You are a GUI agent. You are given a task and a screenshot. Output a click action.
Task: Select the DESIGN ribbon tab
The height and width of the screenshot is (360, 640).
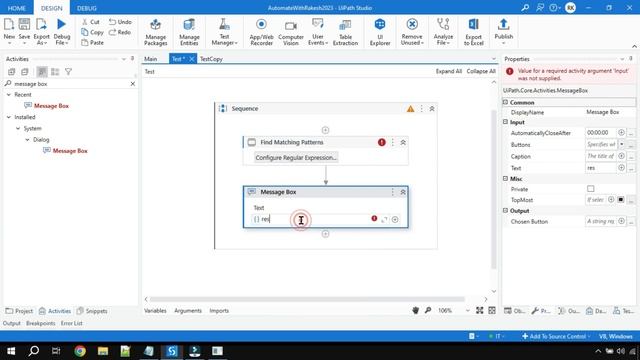pyautogui.click(x=51, y=8)
